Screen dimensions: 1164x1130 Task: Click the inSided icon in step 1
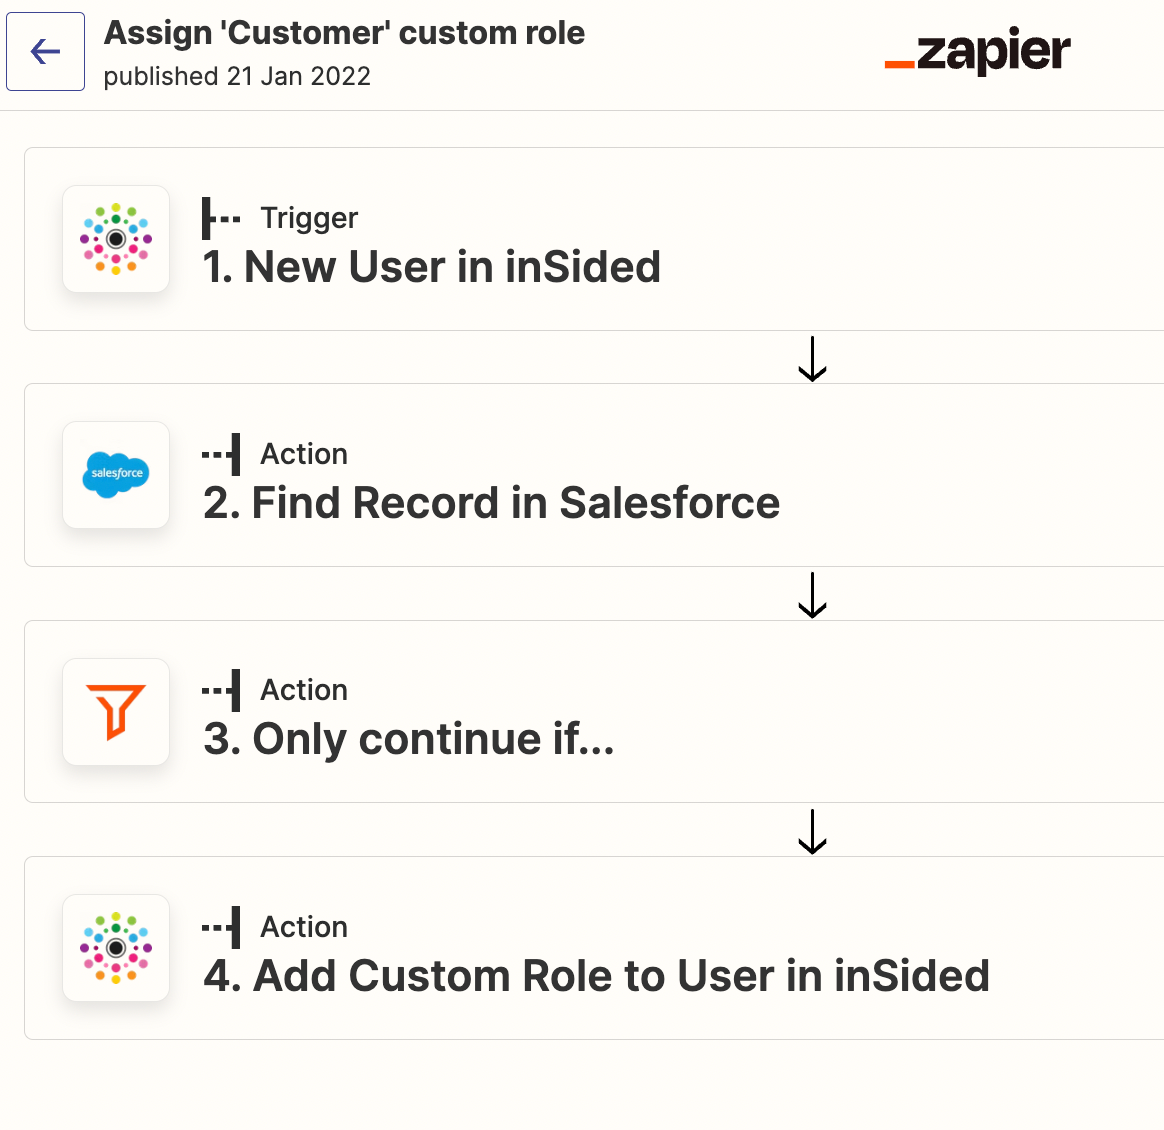pos(116,238)
